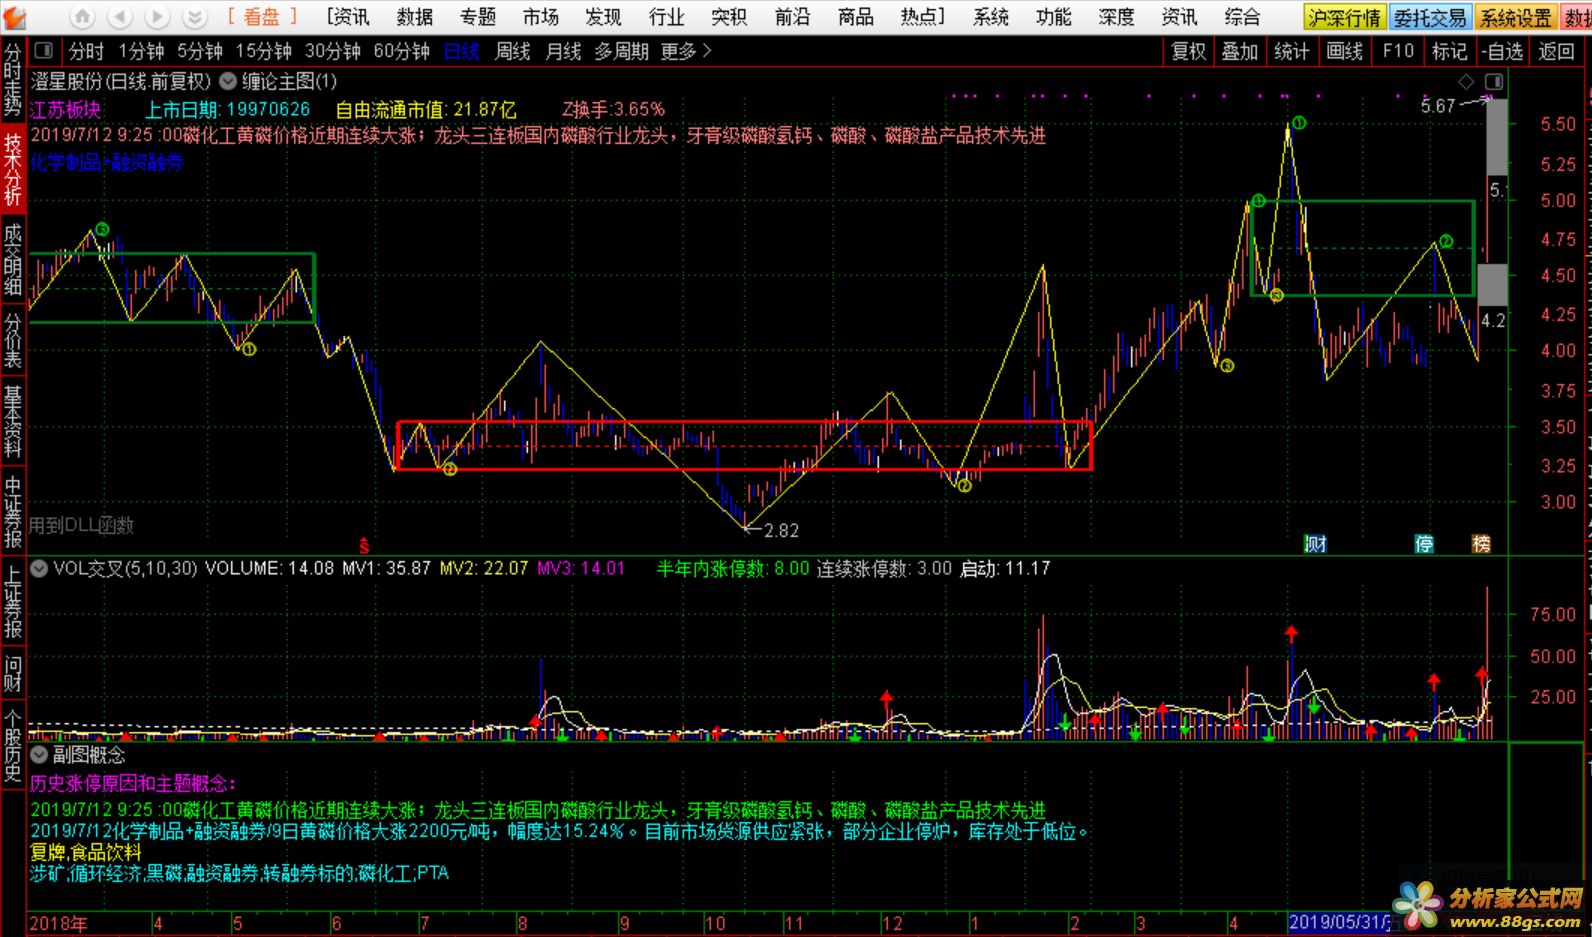Image resolution: width=1592 pixels, height=937 pixels.
Task: Click the 榜 marker icon on chart
Action: [x=1481, y=544]
